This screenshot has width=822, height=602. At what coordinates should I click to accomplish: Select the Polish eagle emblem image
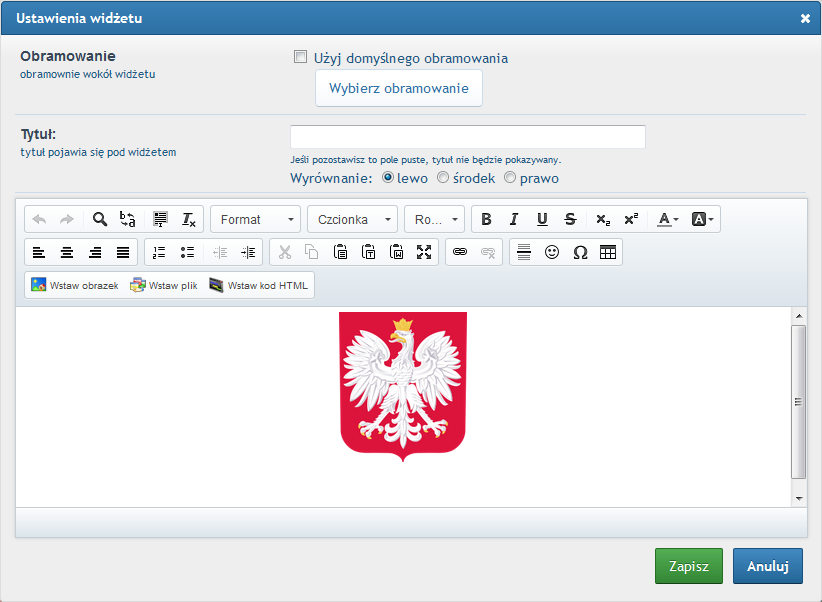403,387
